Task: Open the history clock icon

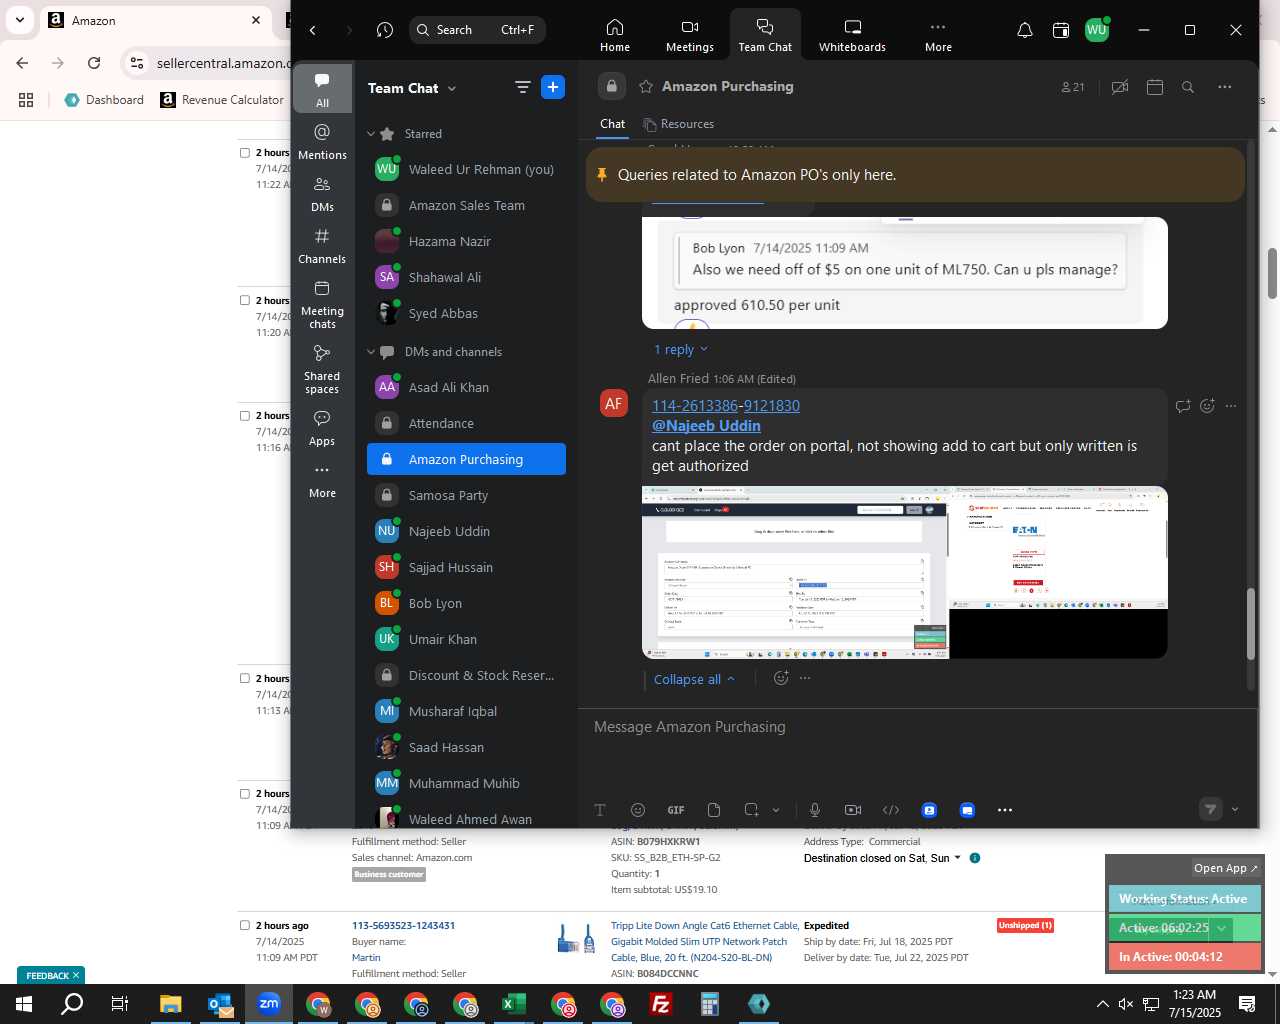Action: [x=385, y=30]
